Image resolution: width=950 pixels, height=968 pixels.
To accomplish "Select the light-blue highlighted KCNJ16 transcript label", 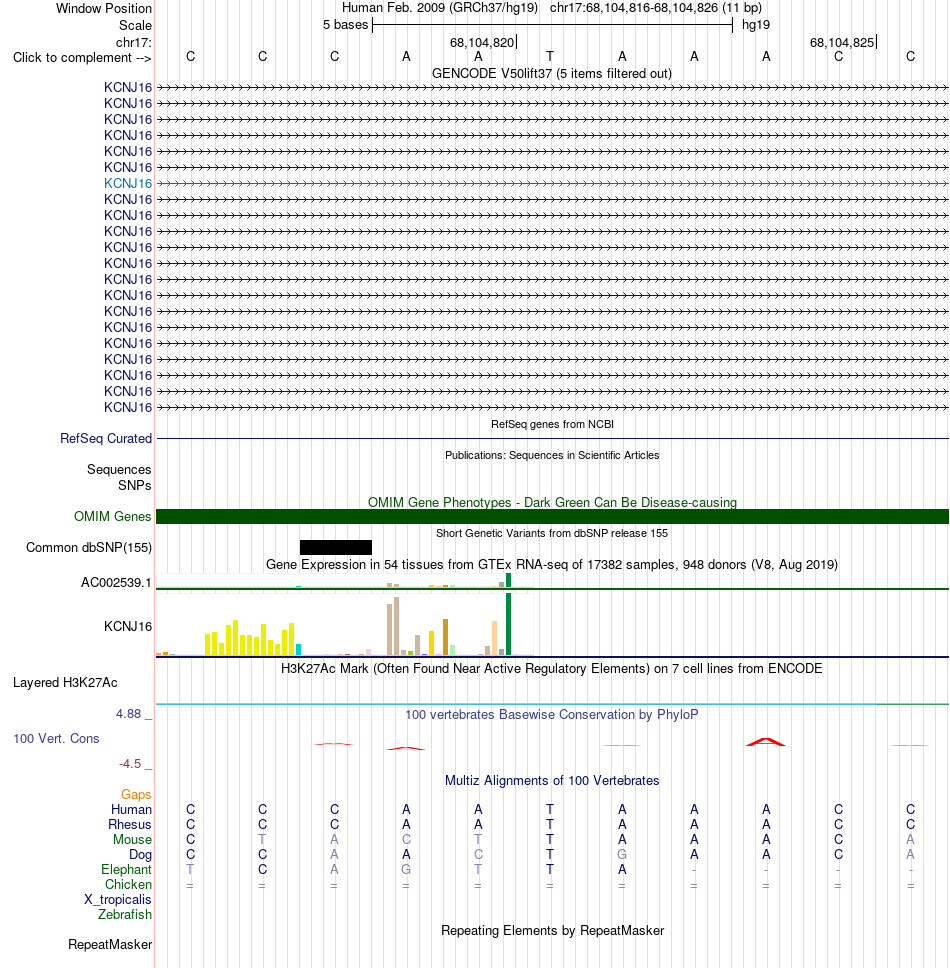I will pyautogui.click(x=128, y=183).
